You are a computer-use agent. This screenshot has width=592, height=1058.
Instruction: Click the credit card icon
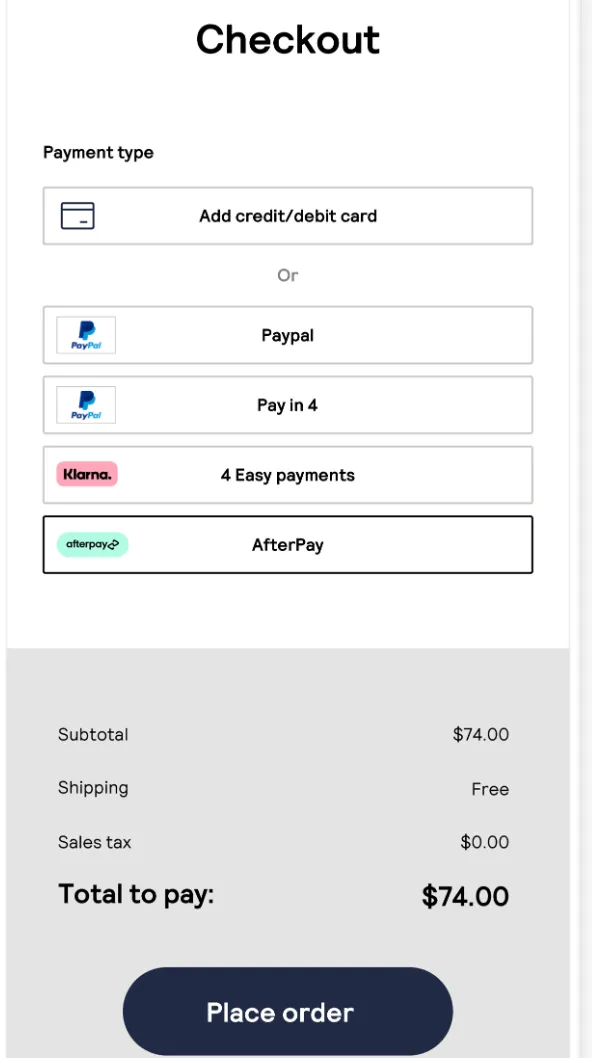point(78,216)
